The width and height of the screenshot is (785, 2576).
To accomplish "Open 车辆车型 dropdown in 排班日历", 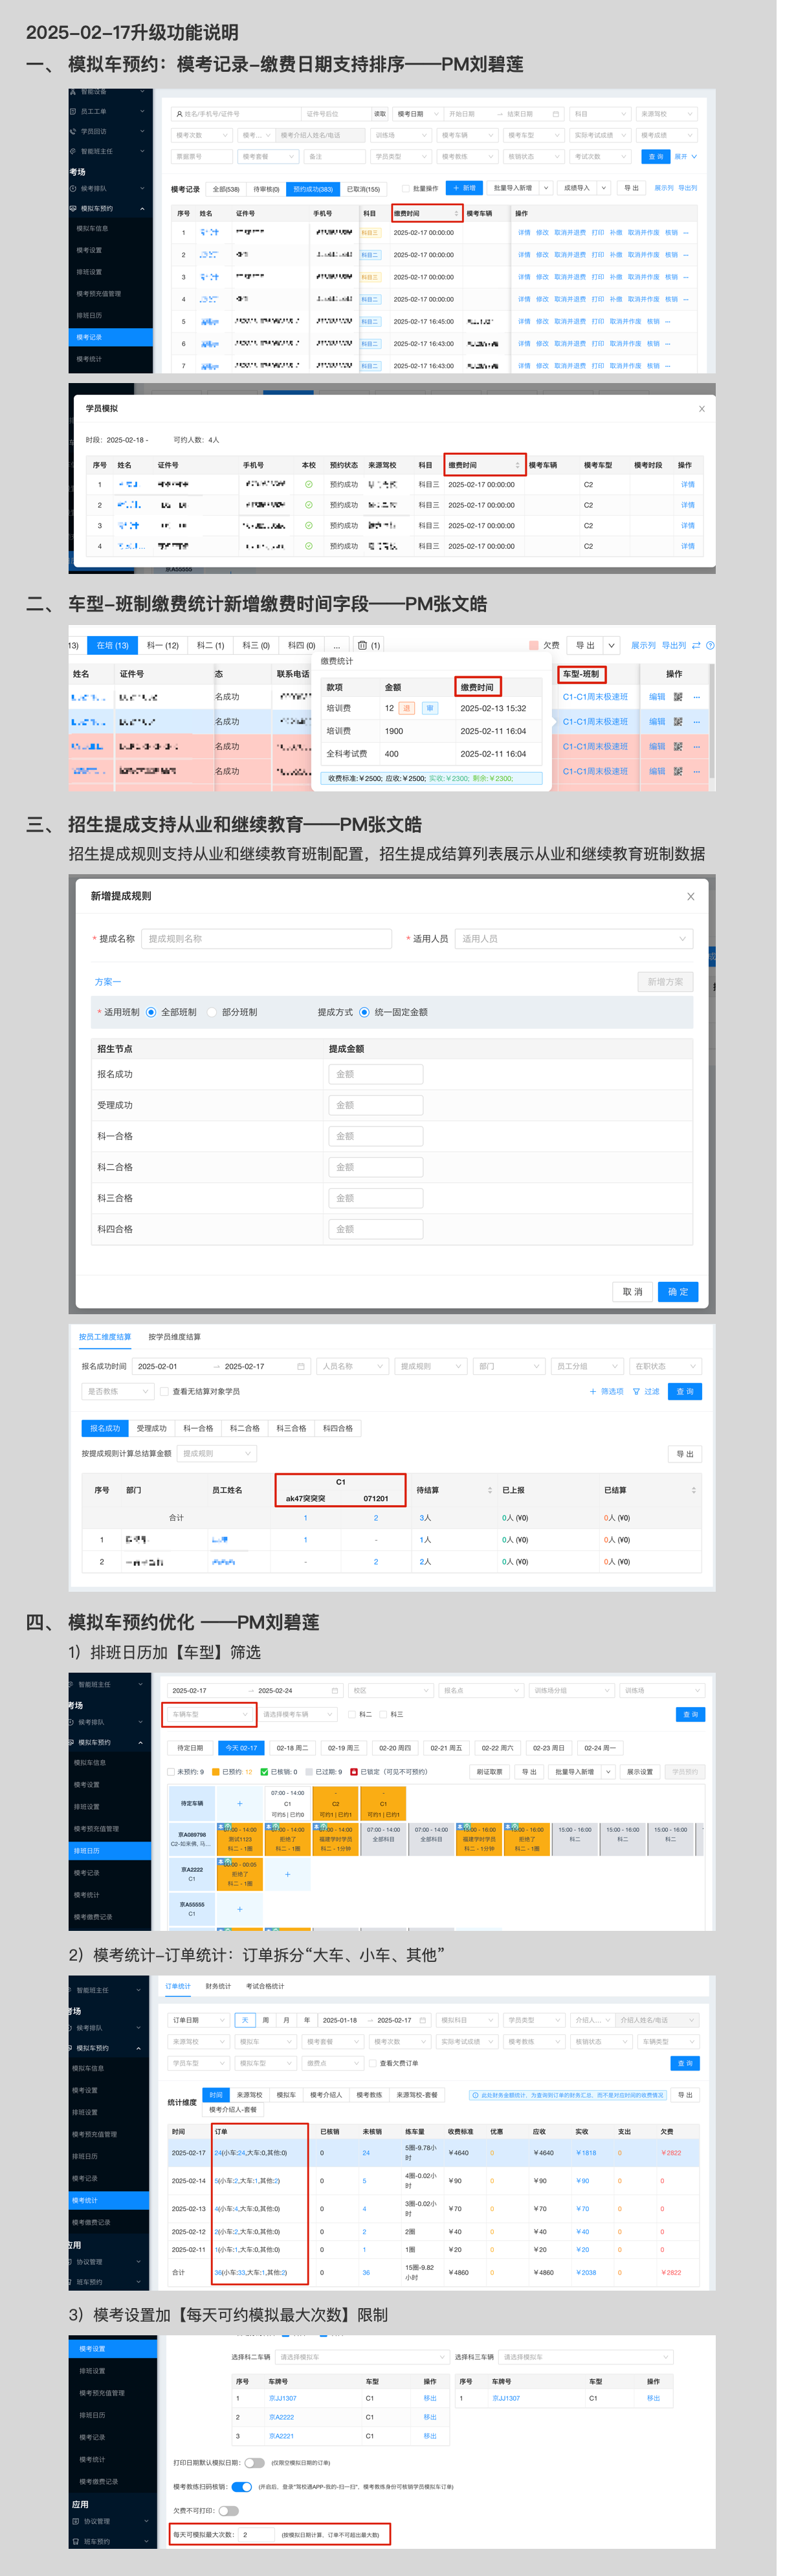I will click(x=210, y=1714).
